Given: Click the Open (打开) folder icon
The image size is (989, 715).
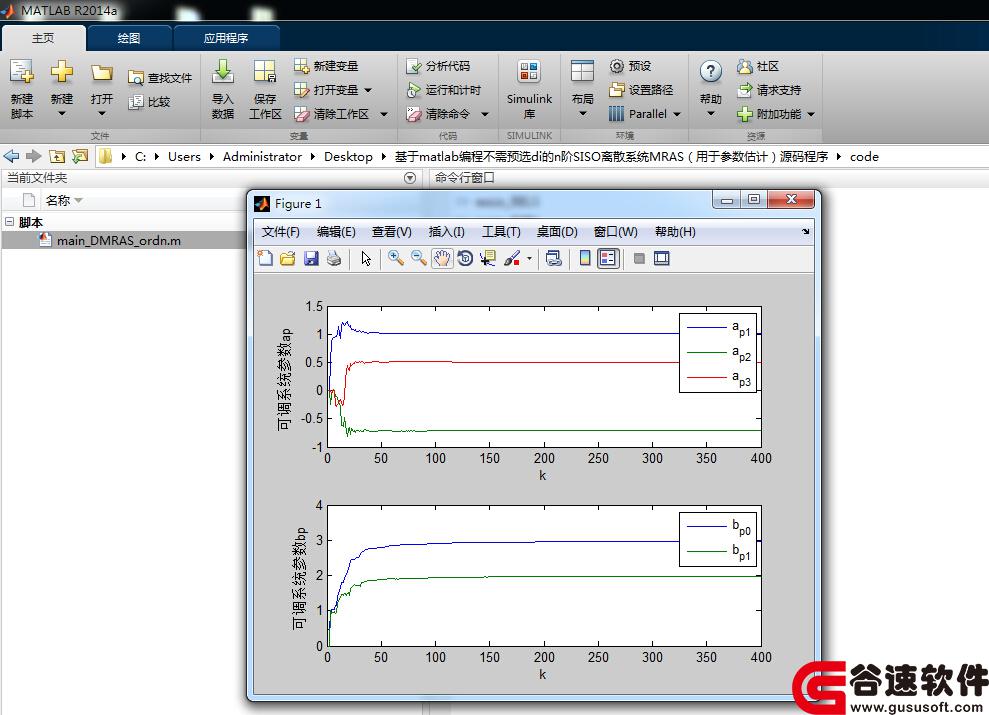Looking at the screenshot, I should 102,73.
